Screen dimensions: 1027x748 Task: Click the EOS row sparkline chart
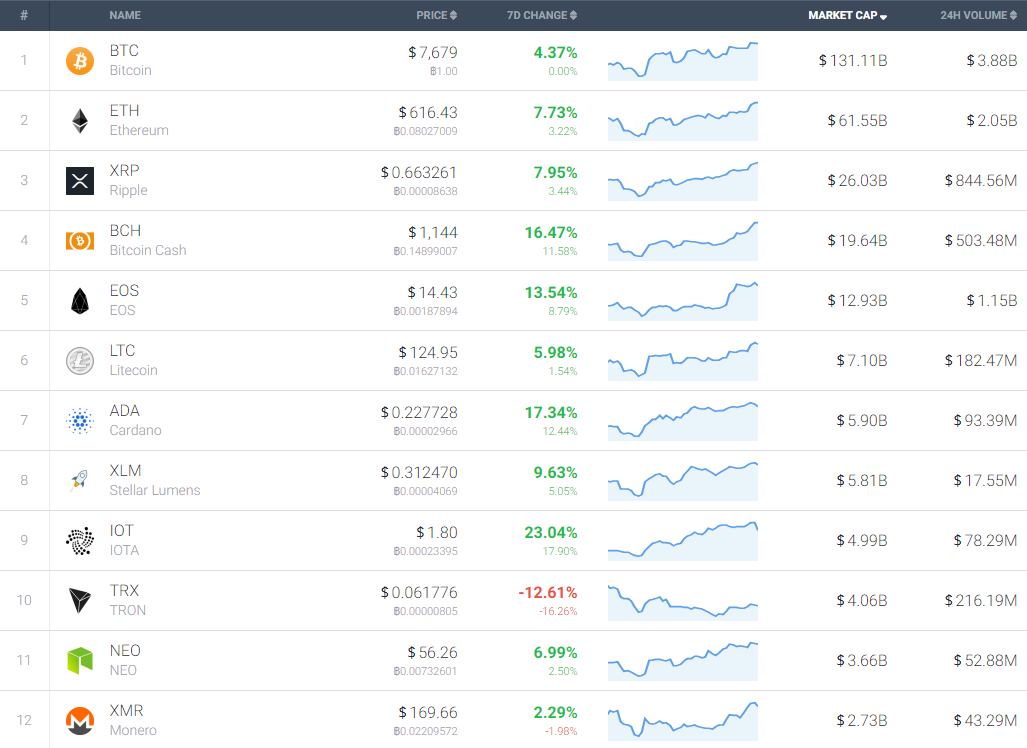(682, 301)
